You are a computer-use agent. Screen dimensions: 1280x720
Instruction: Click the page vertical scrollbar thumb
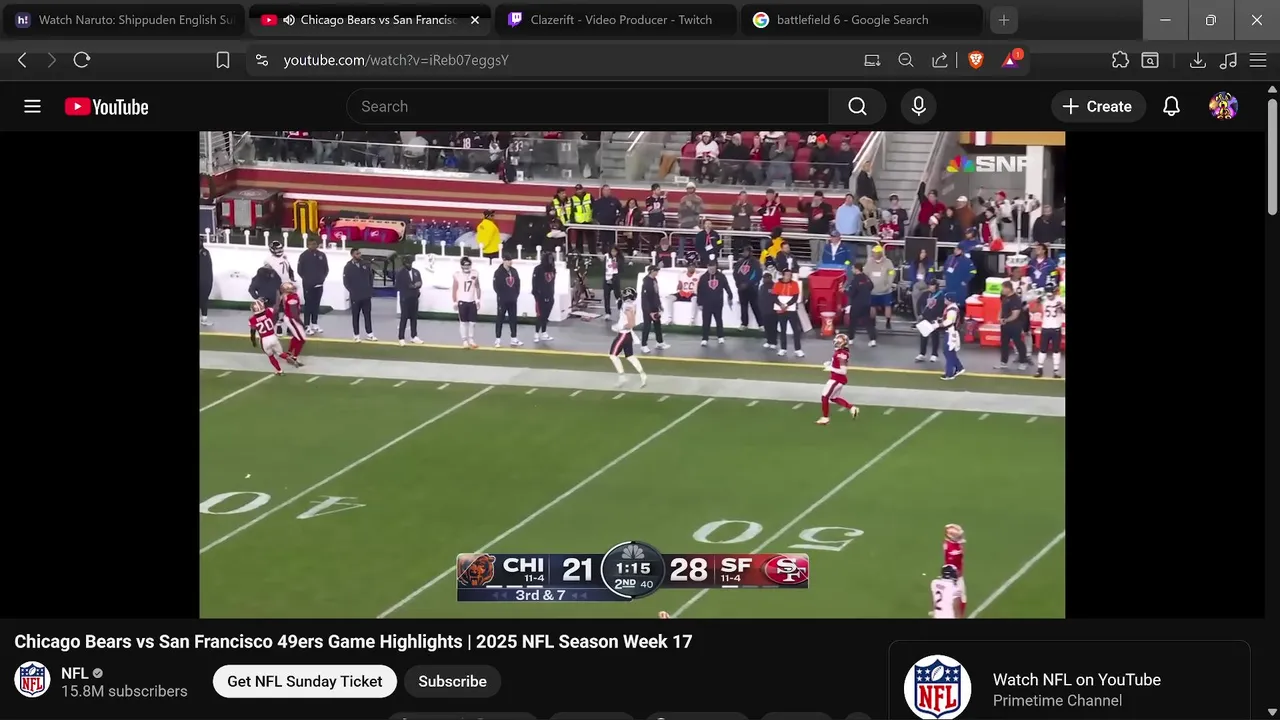[x=1272, y=156]
